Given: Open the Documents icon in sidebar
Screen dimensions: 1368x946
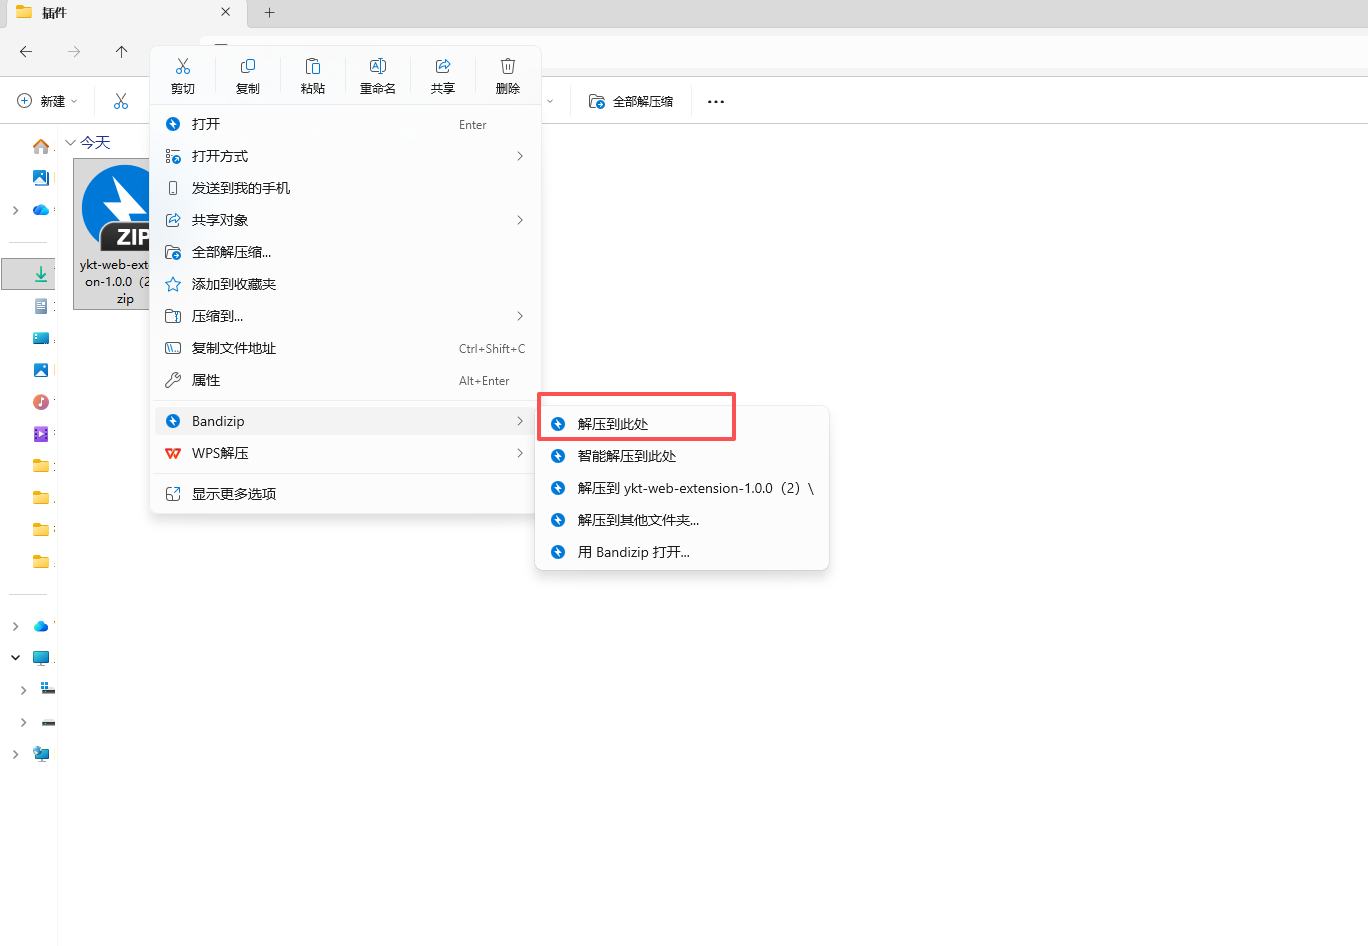Looking at the screenshot, I should point(41,306).
